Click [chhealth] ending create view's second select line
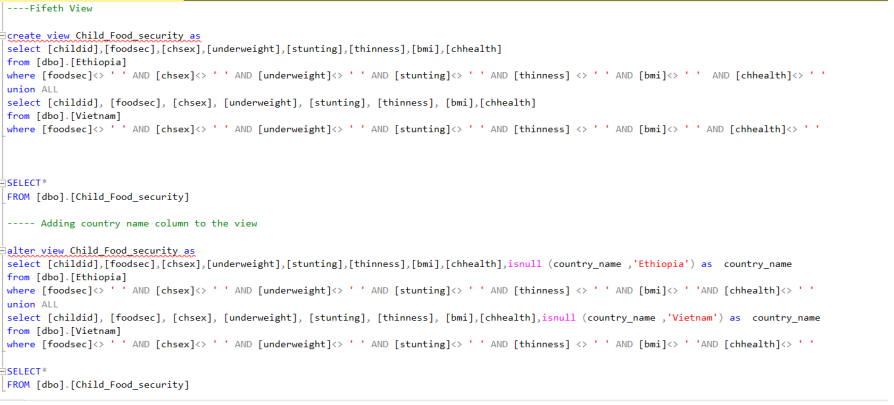 507,103
